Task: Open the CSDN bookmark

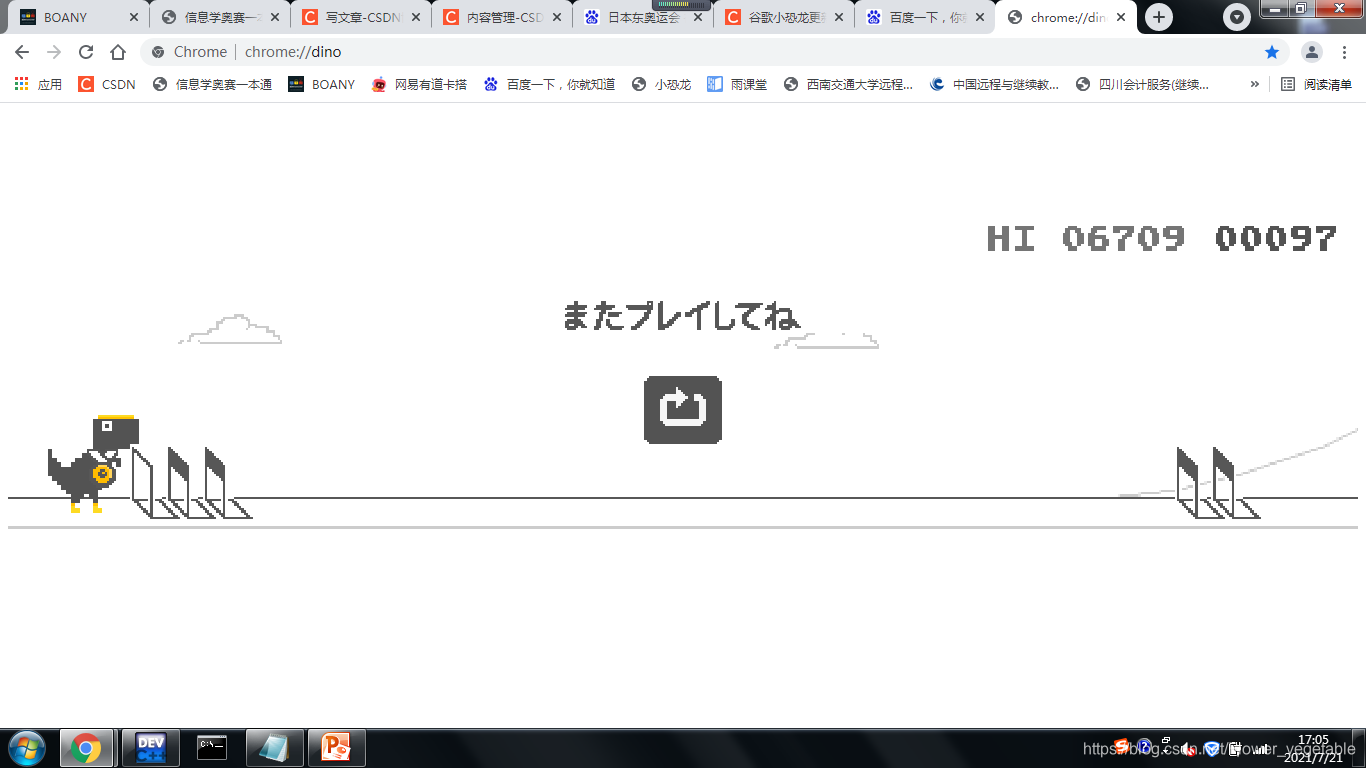Action: click(x=107, y=84)
